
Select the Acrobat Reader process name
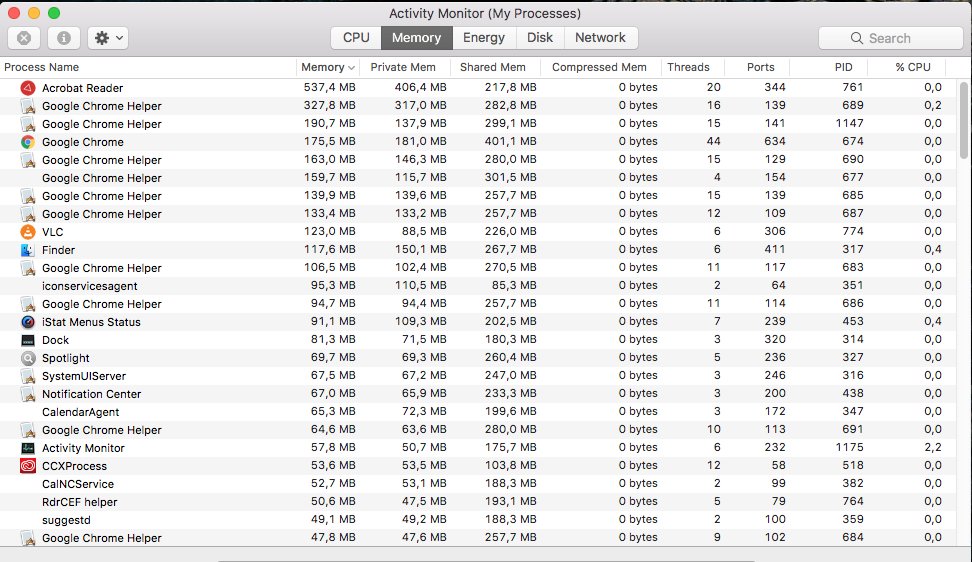click(82, 88)
